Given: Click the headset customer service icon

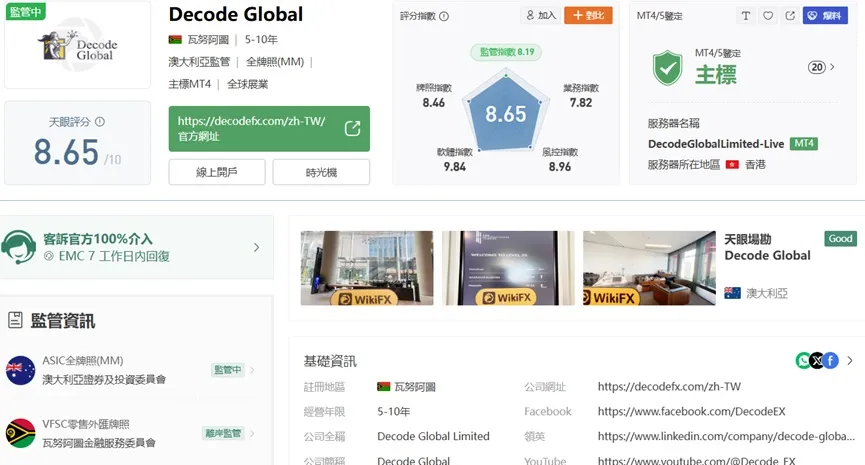Looking at the screenshot, I should (18, 247).
